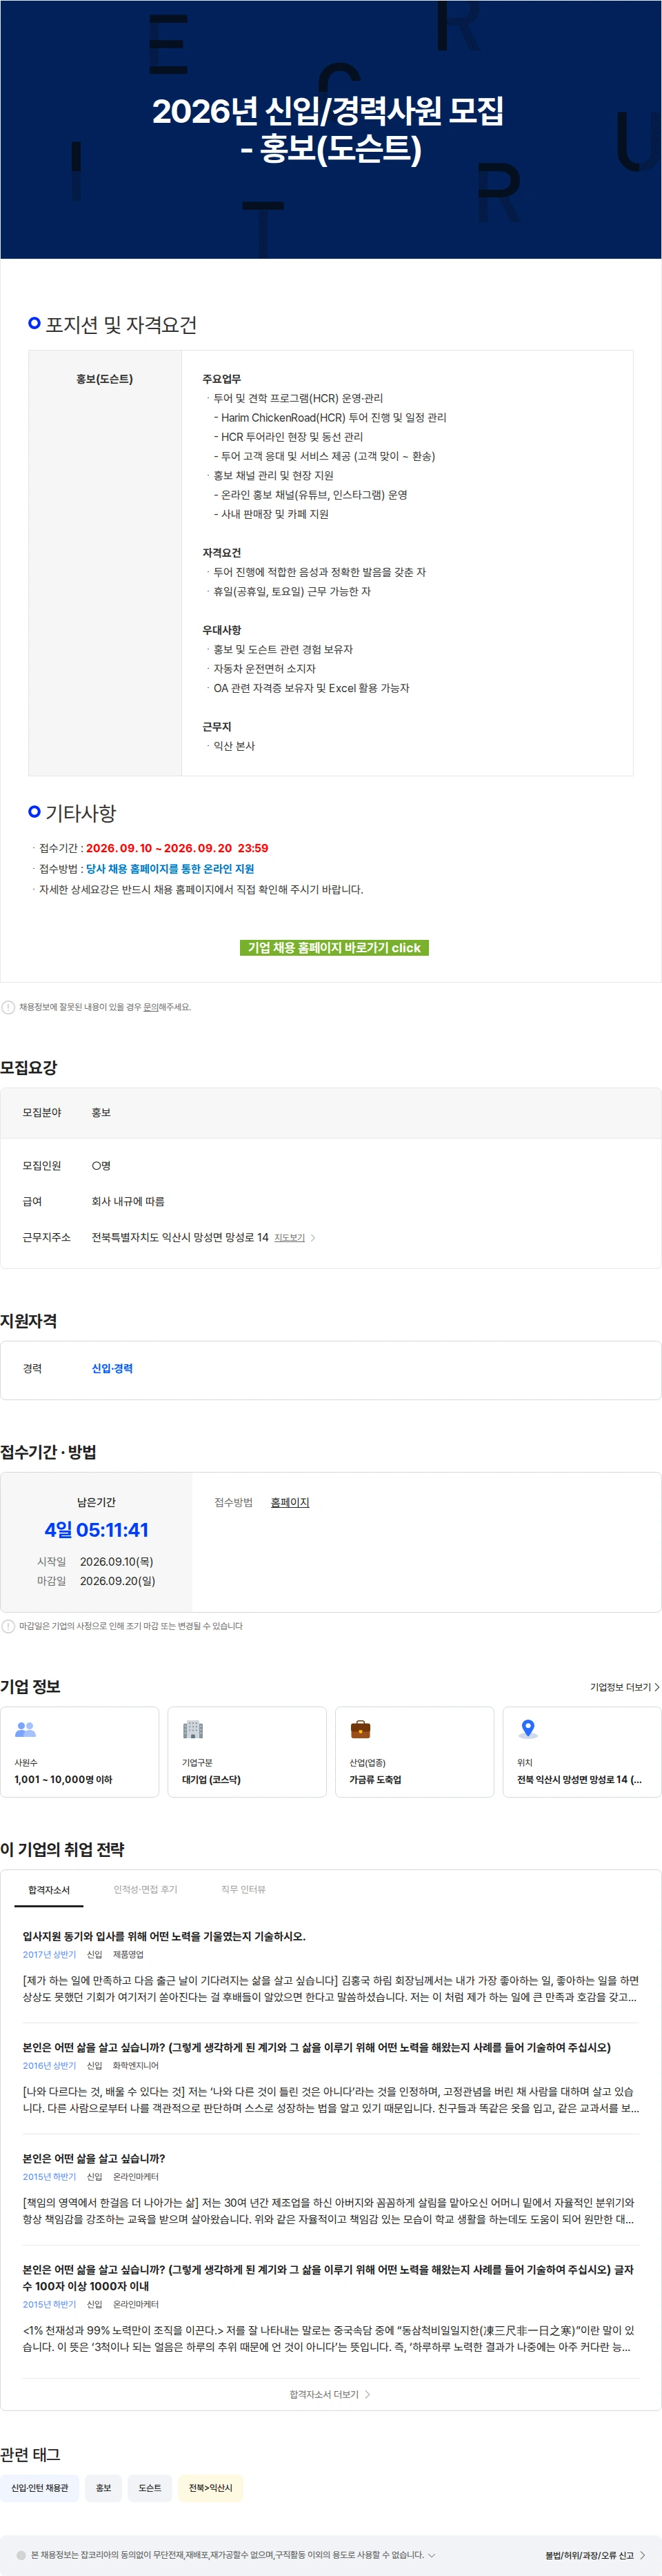The width and height of the screenshot is (662, 2576).
Task: Click the building icon in the 기업구분 card
Action: (x=193, y=1729)
